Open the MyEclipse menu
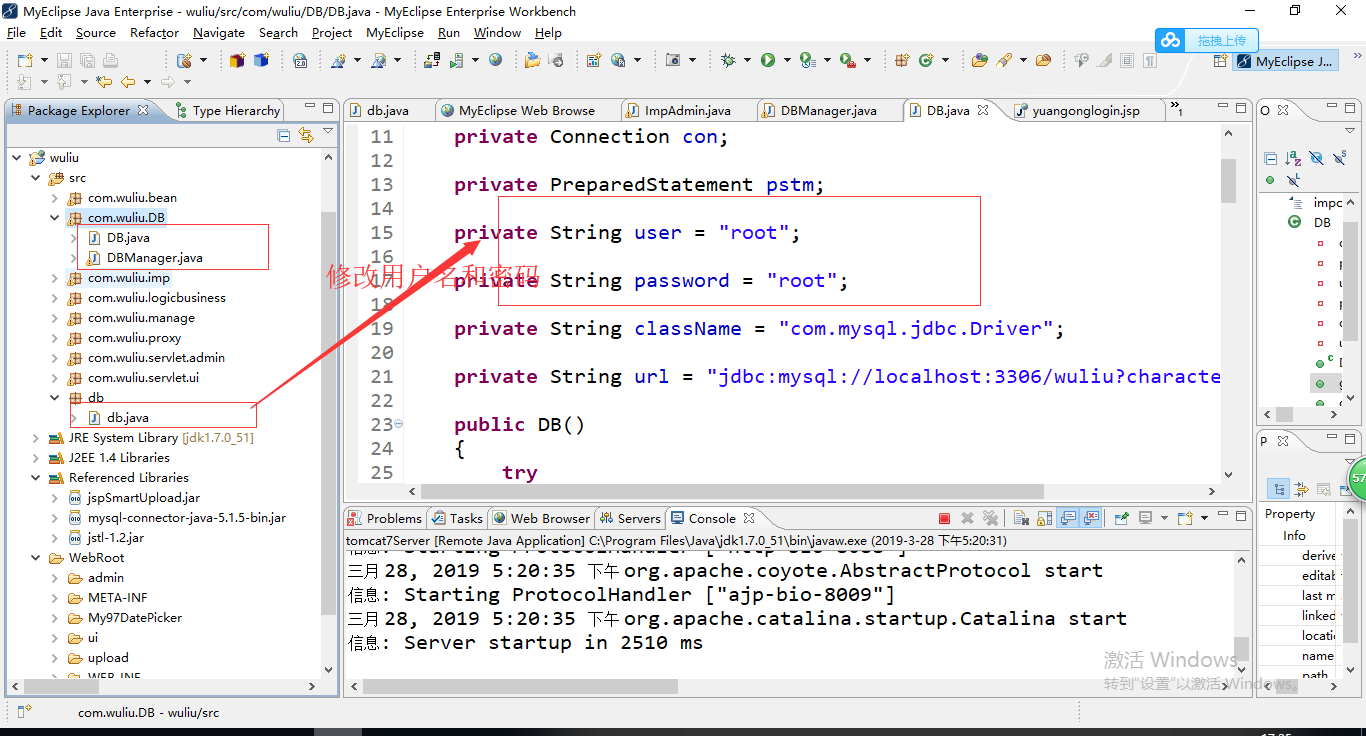The height and width of the screenshot is (736, 1366). [395, 32]
